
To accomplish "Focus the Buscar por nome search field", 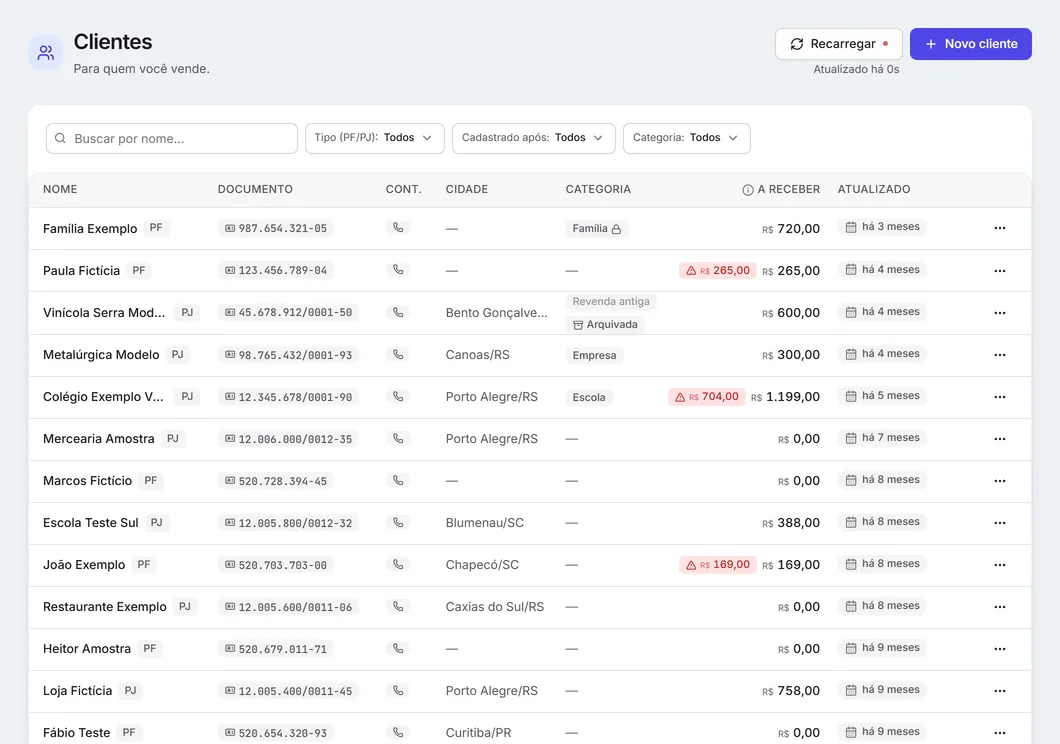I will coord(172,139).
